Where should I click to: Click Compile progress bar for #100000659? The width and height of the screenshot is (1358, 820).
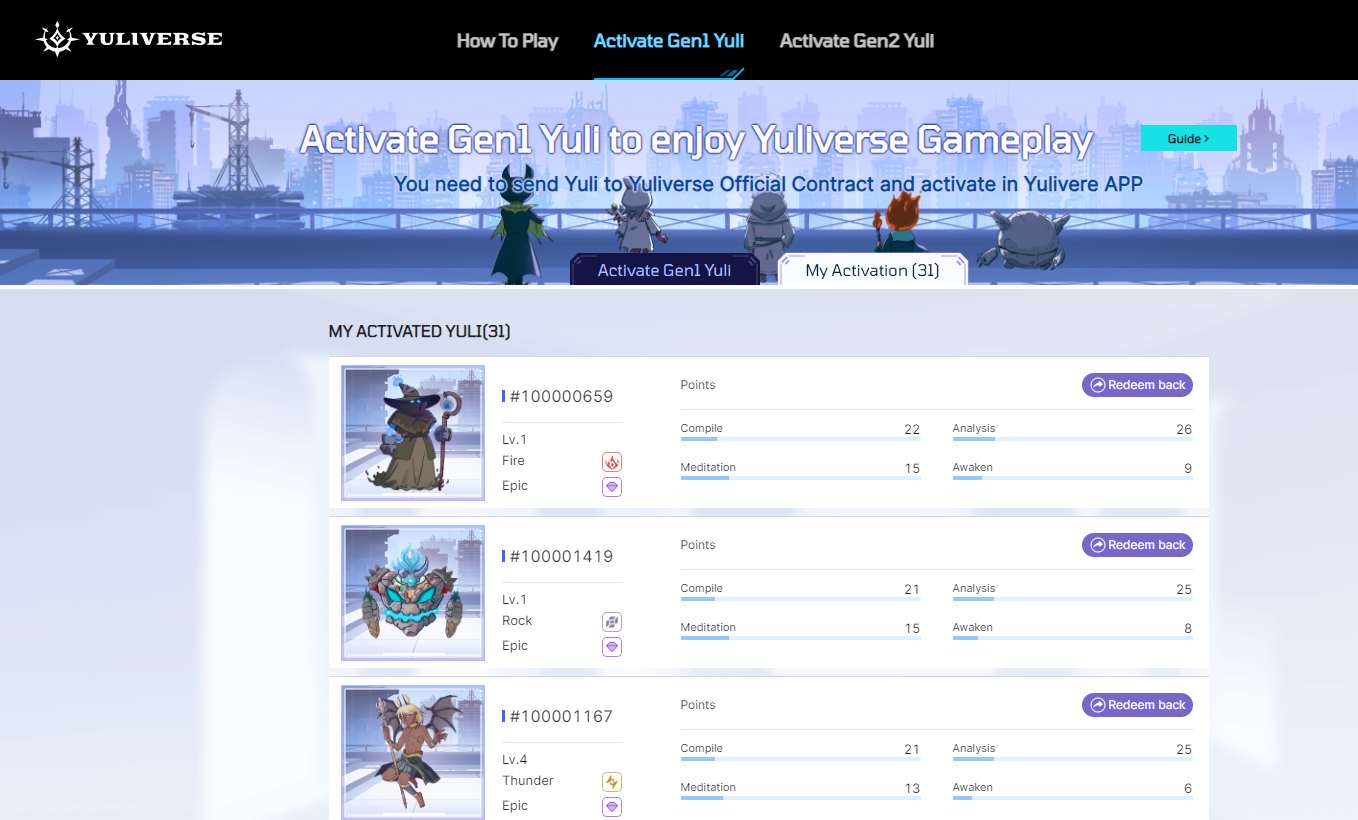[x=801, y=439]
